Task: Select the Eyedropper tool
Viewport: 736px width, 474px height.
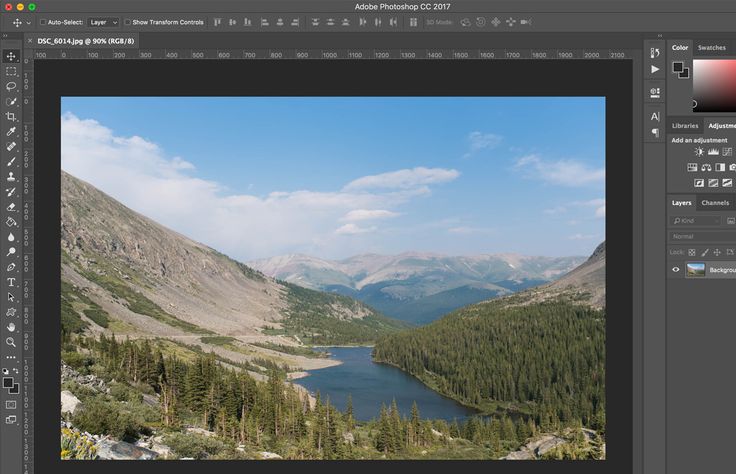Action: [x=11, y=131]
